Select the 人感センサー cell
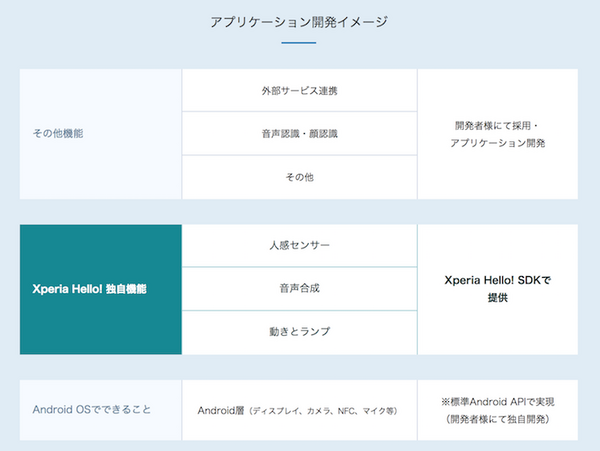 coord(299,245)
